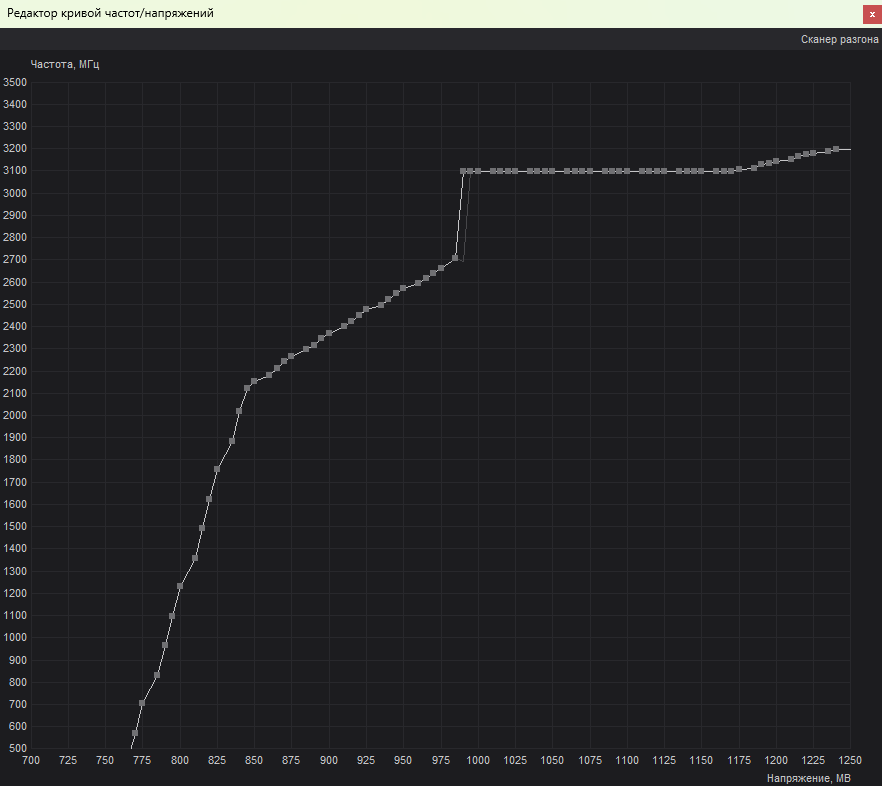
Task: Select the curve point at 1200 mV
Action: 776,161
